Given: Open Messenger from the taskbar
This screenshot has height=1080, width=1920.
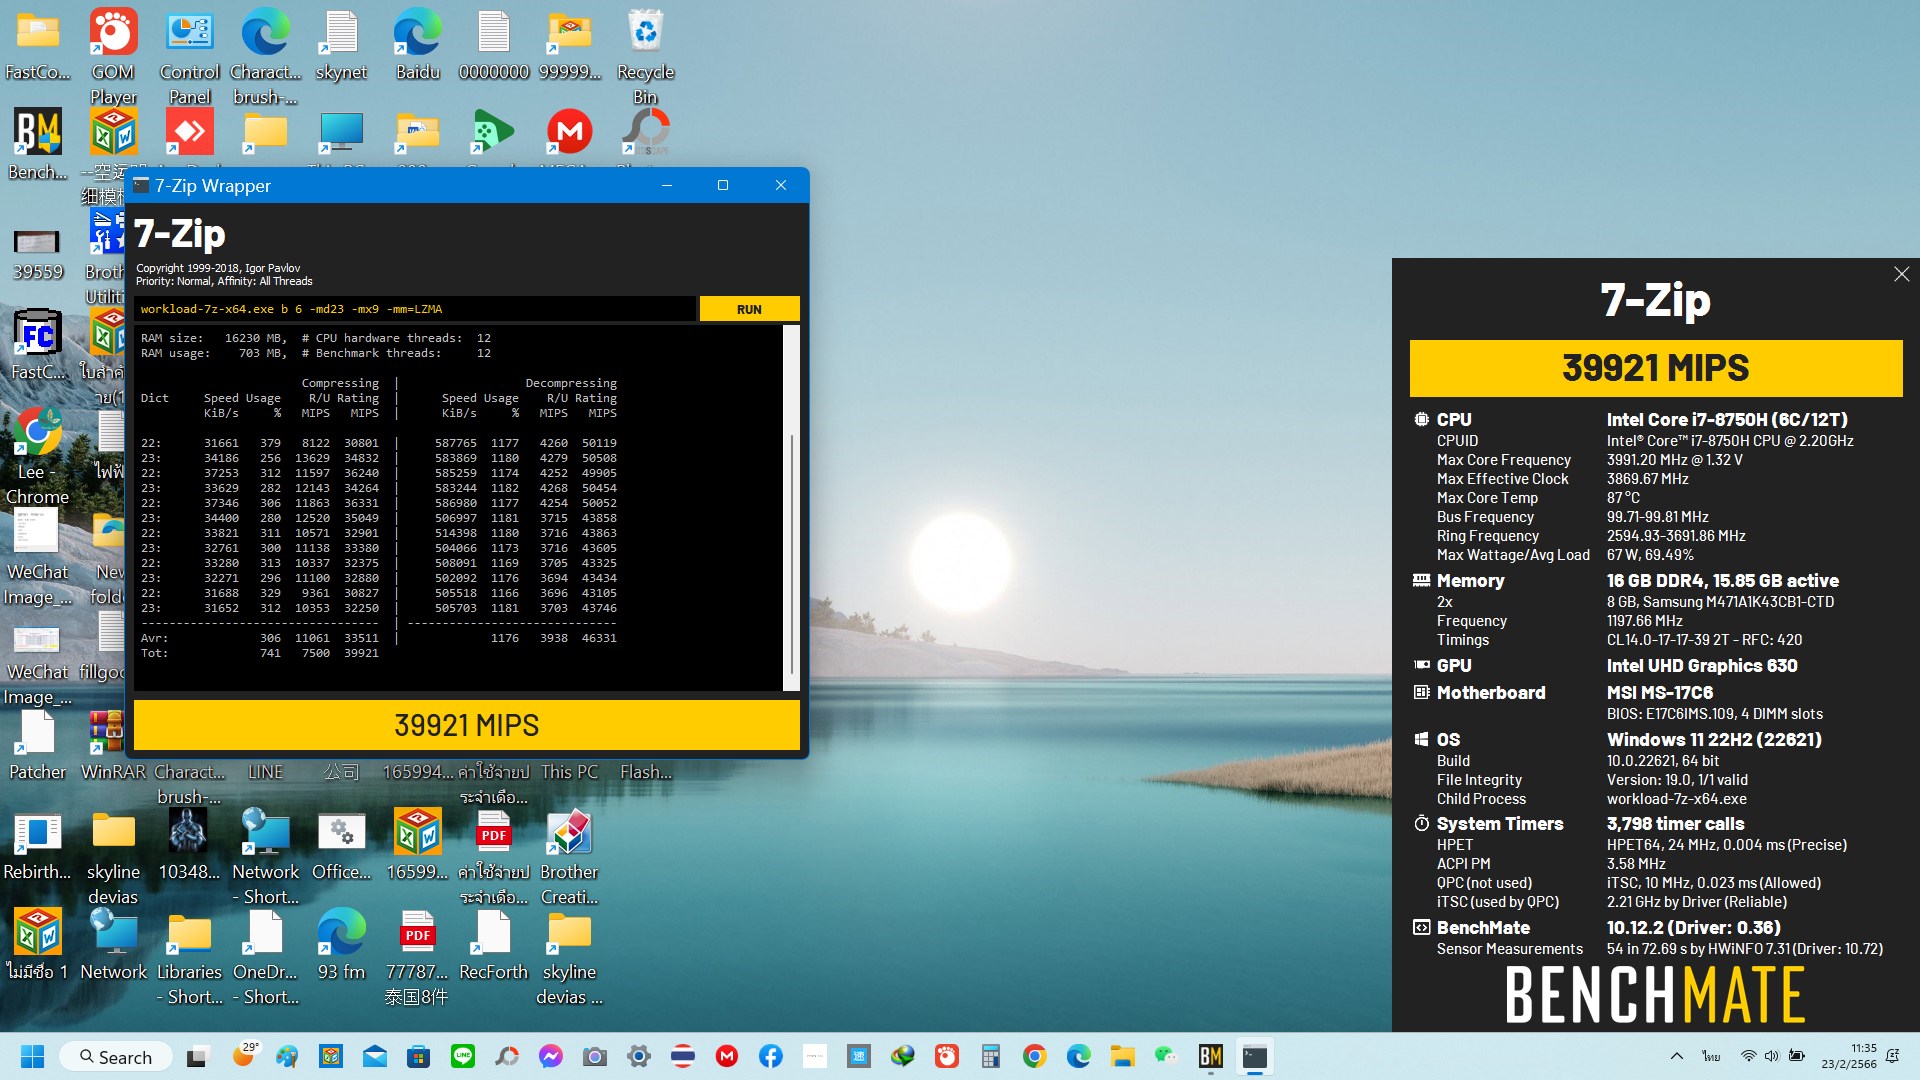Looking at the screenshot, I should pos(550,1056).
